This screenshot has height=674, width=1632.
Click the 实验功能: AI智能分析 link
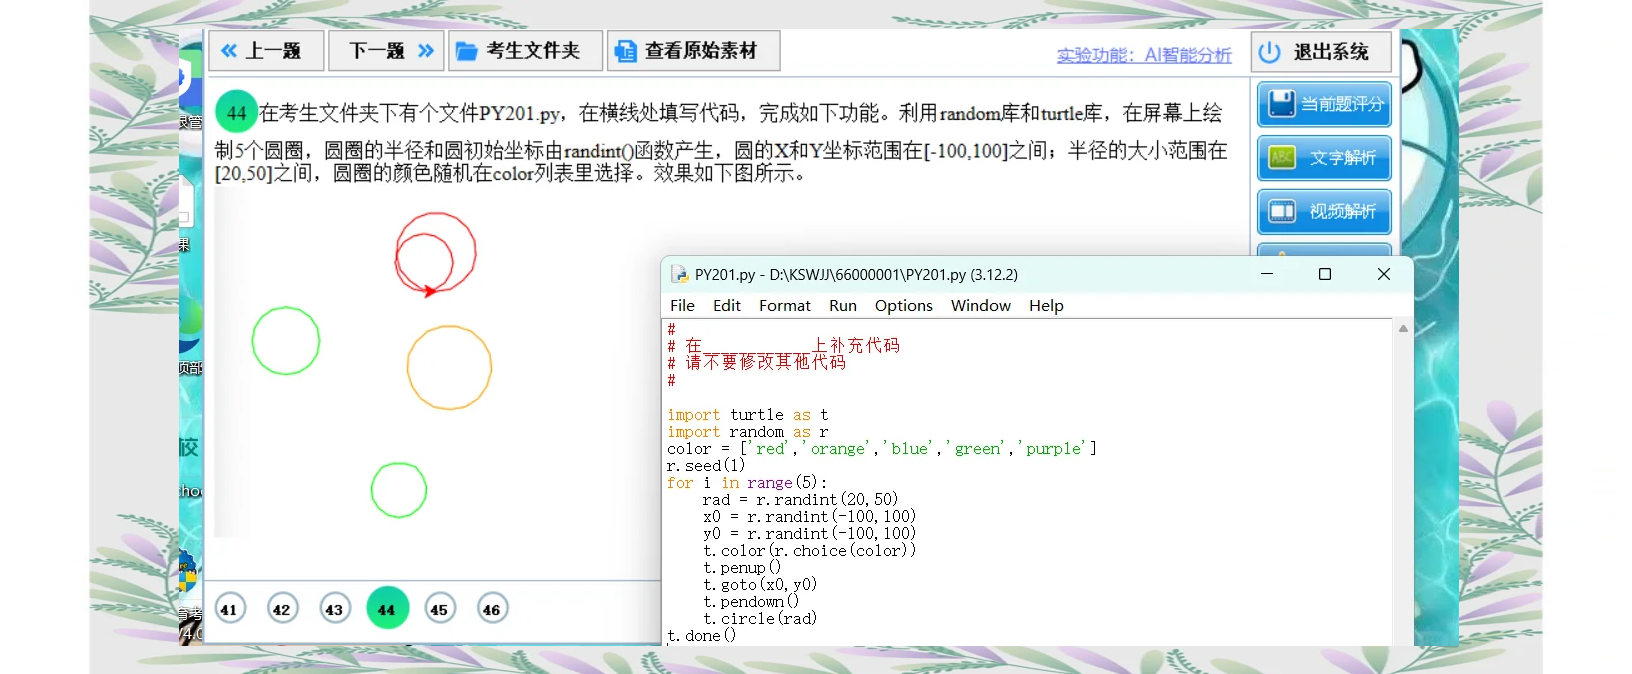1144,55
